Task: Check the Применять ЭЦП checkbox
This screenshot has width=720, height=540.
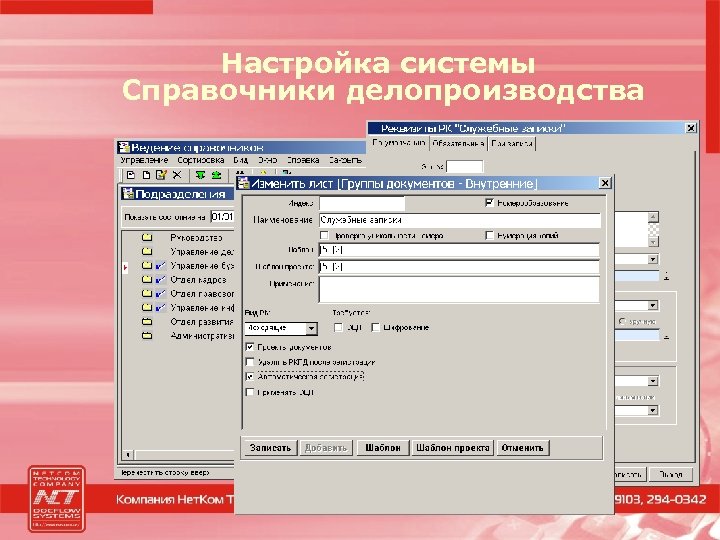Action: (250, 392)
